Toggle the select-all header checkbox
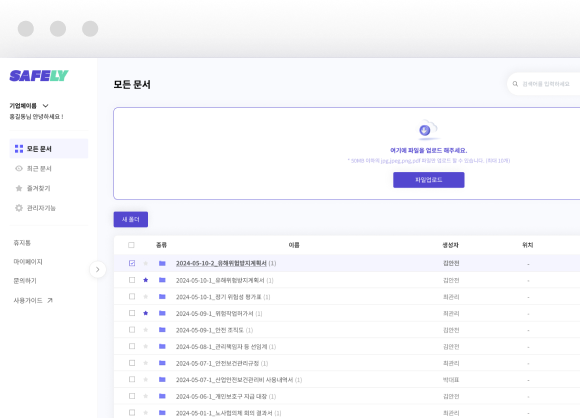The width and height of the screenshot is (580, 418). click(x=131, y=245)
